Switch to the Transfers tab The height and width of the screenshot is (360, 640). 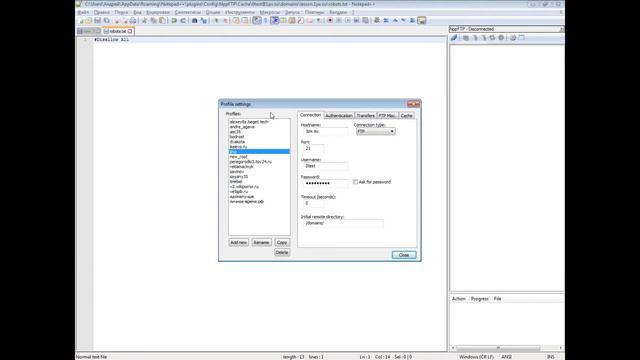365,116
